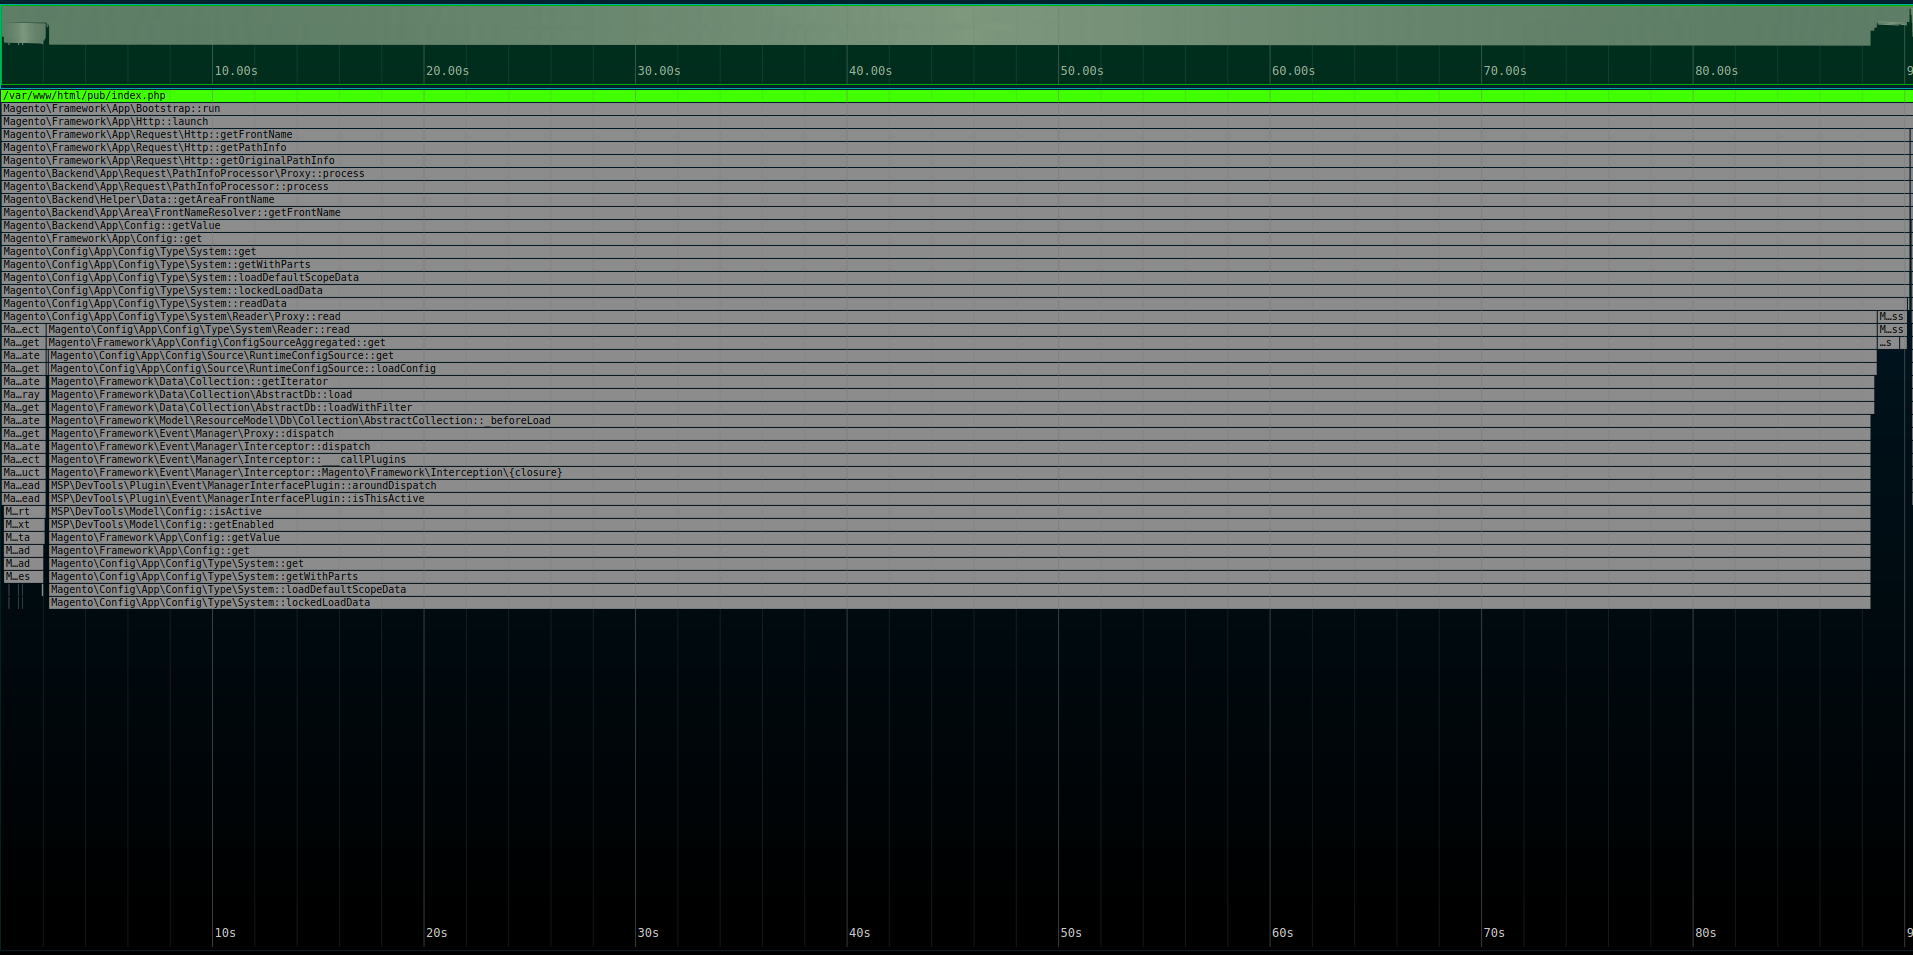Select System\Reader\Proxy::read bar
The width and height of the screenshot is (1913, 955).
(x=939, y=317)
